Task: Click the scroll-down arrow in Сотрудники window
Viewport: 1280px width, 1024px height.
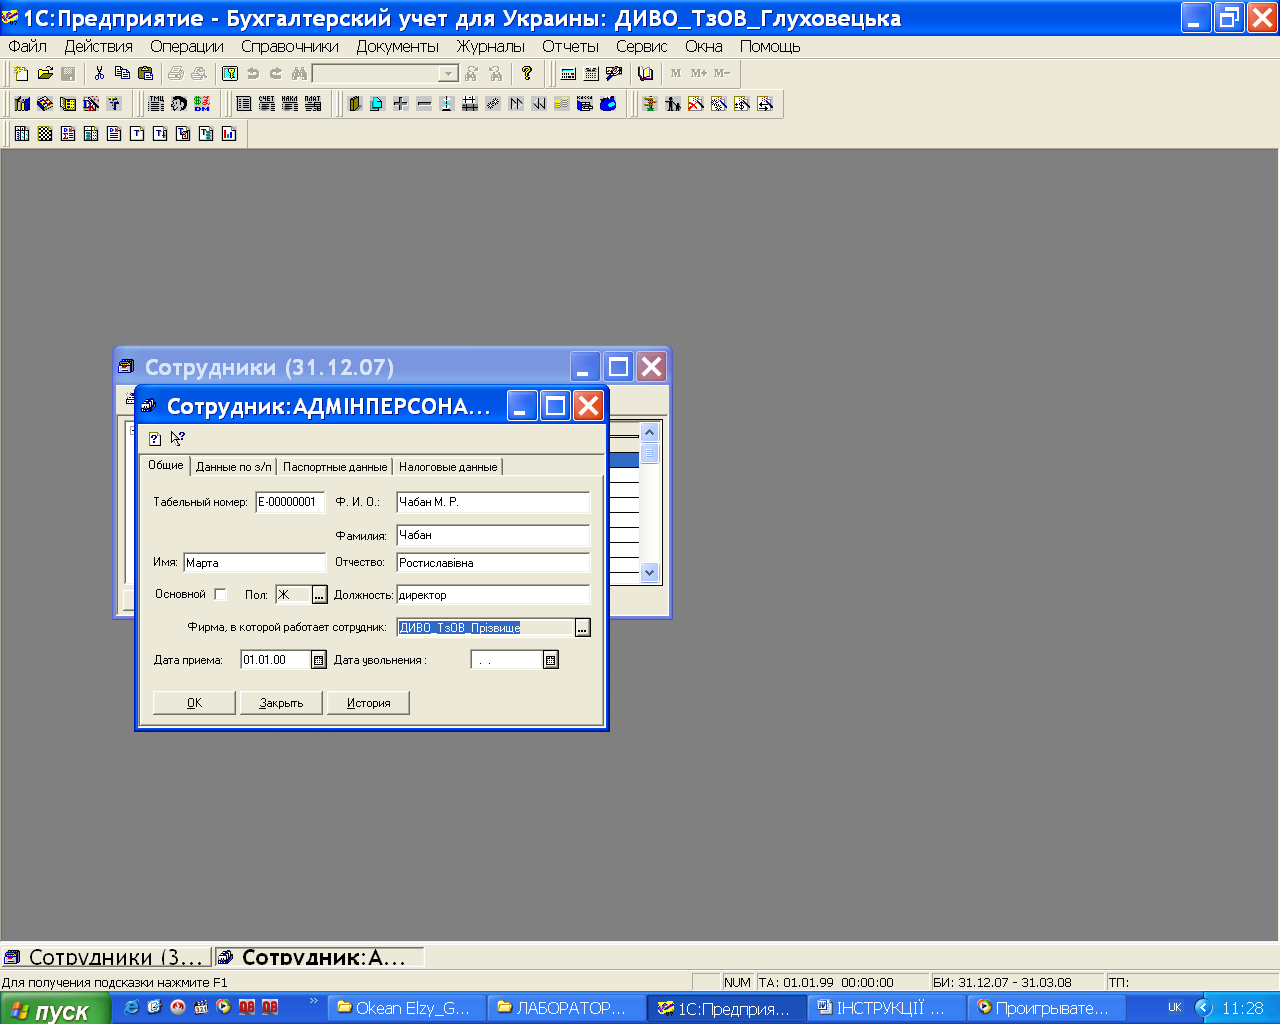Action: [650, 573]
